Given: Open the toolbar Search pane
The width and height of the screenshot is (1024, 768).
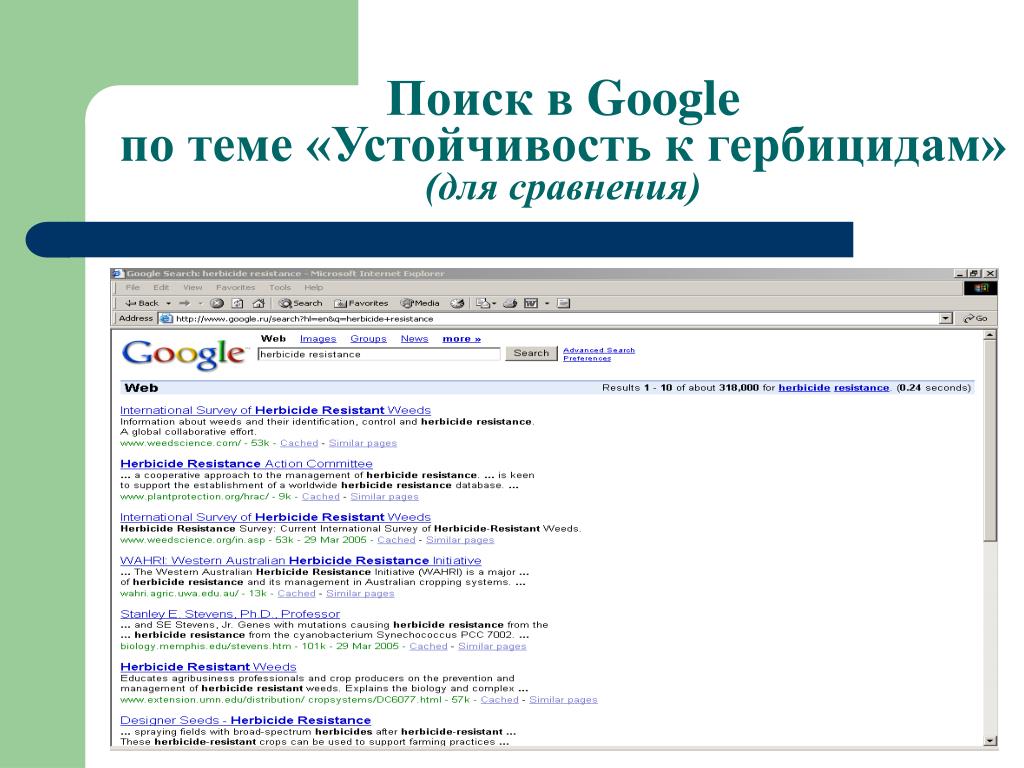Looking at the screenshot, I should coord(300,303).
